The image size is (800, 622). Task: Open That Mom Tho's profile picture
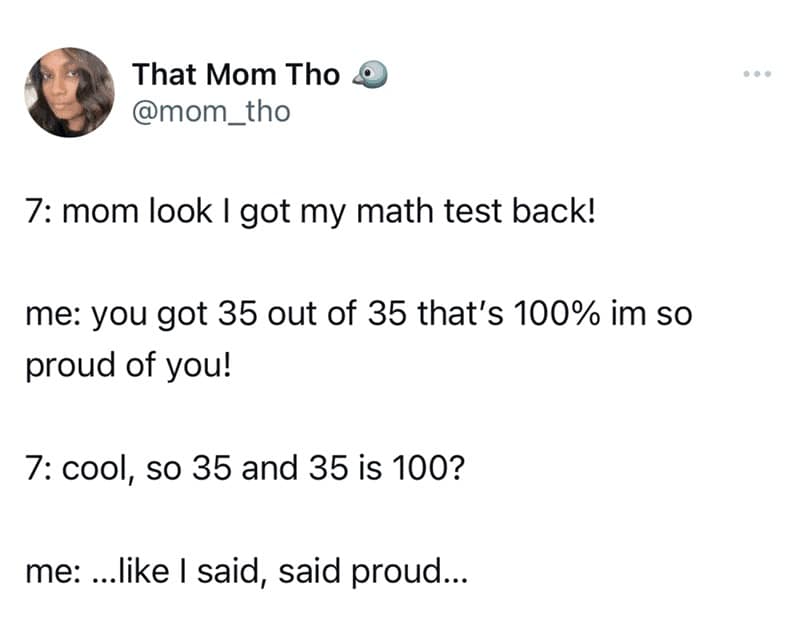[x=70, y=92]
